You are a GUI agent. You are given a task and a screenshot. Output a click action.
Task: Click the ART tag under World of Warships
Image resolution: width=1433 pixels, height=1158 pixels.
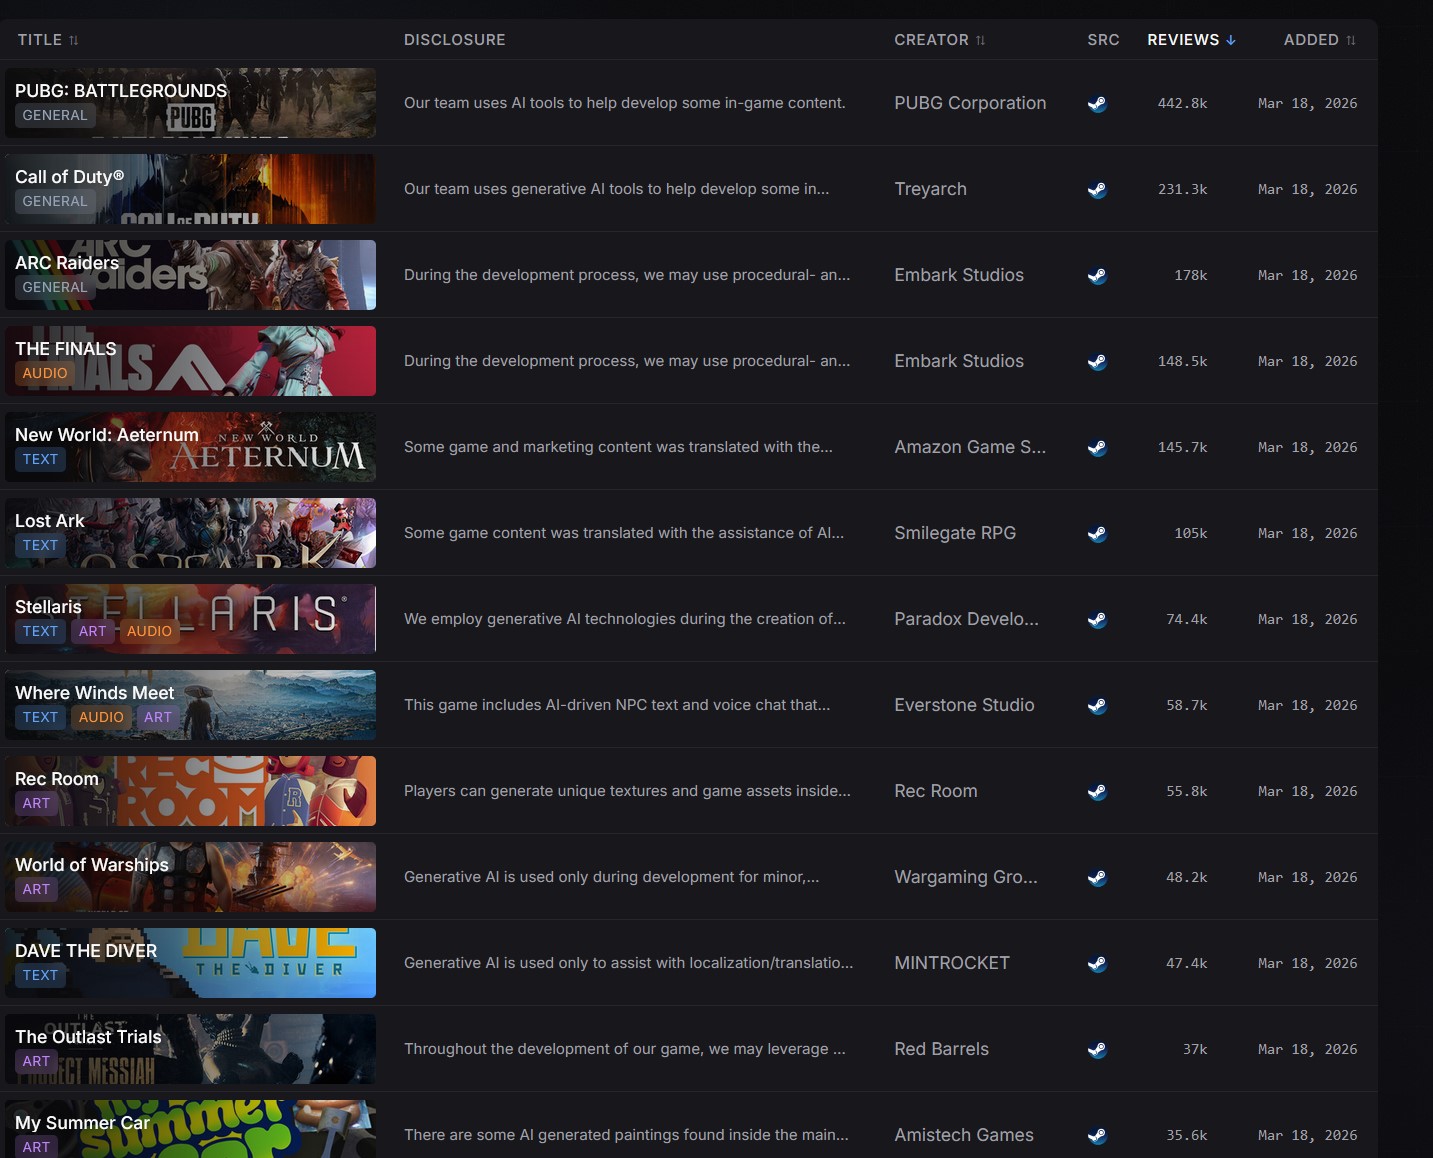click(36, 889)
